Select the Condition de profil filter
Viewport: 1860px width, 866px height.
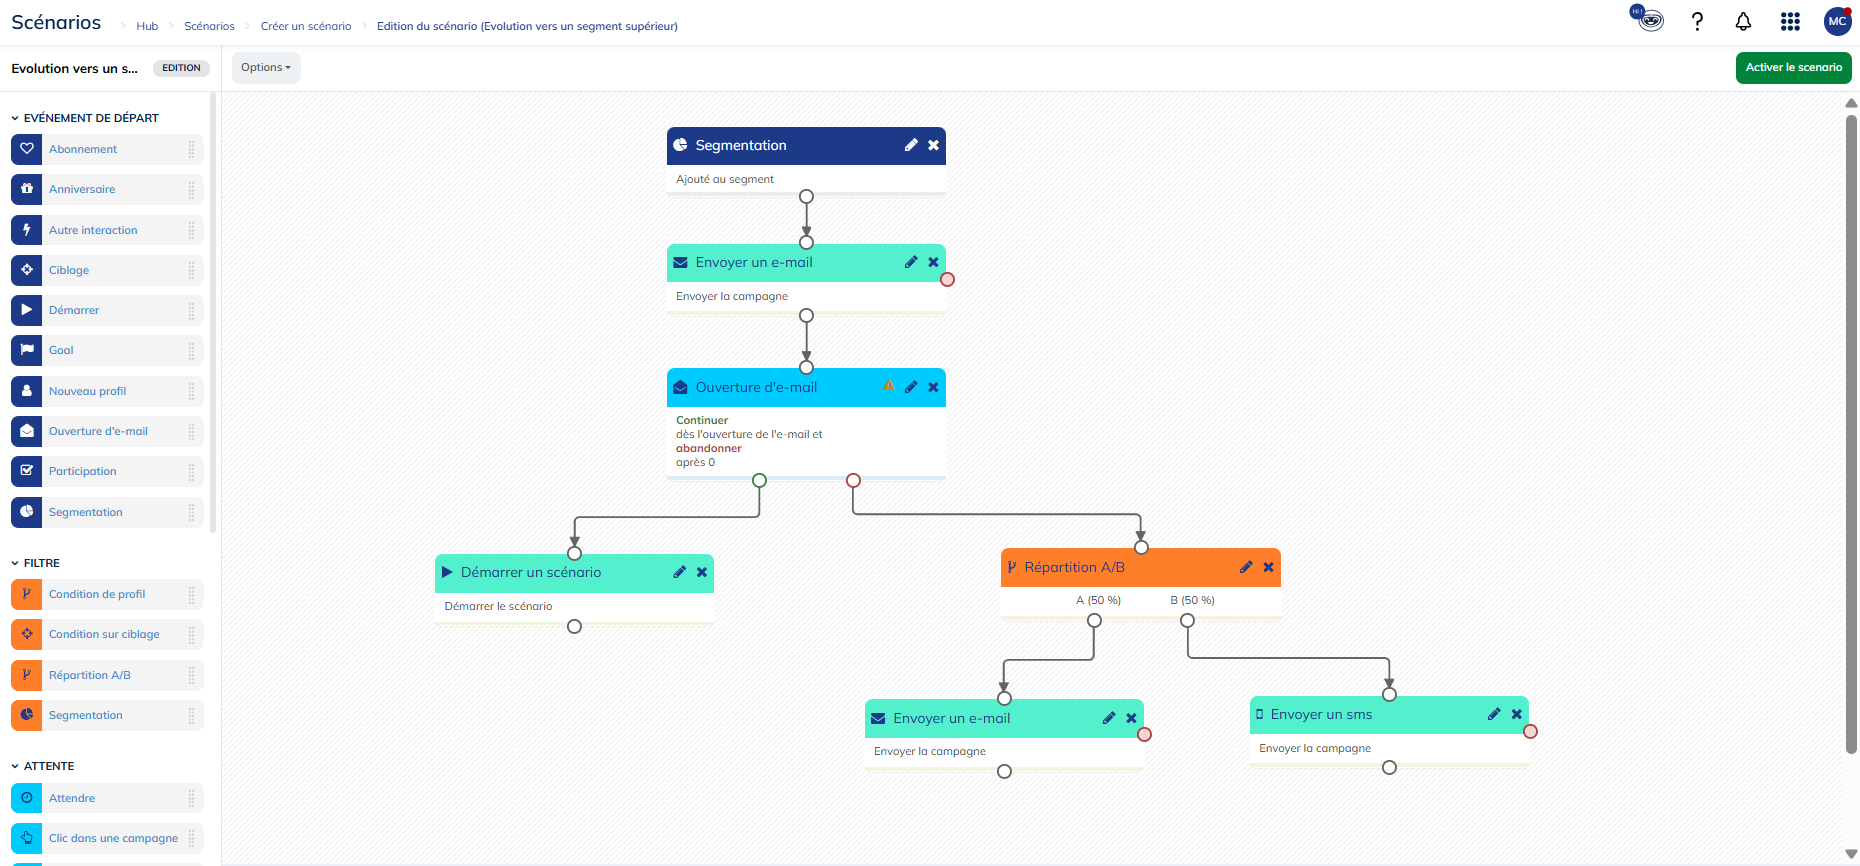[97, 594]
